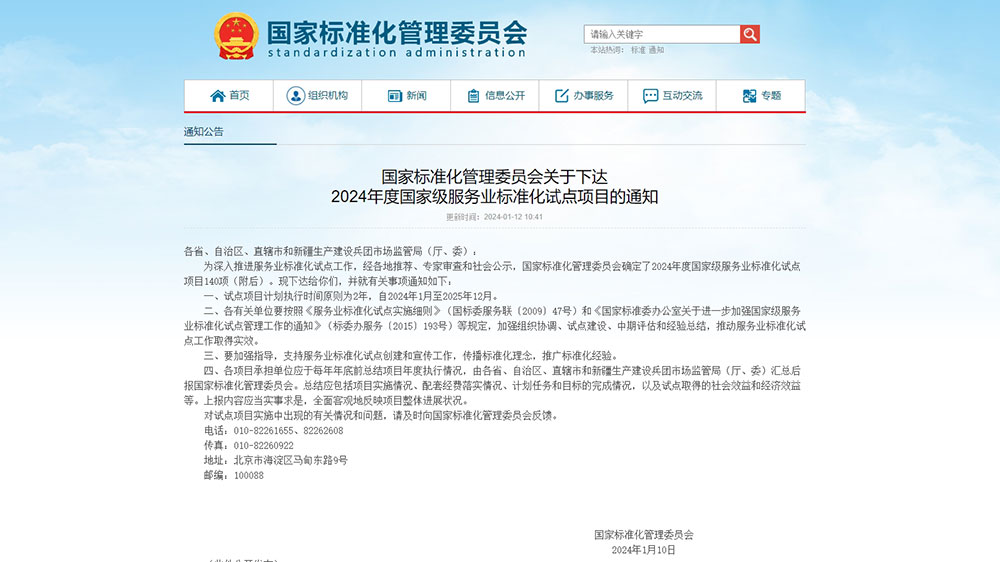Click the 组织机构 person icon
Viewport: 1000px width, 562px height.
(295, 96)
